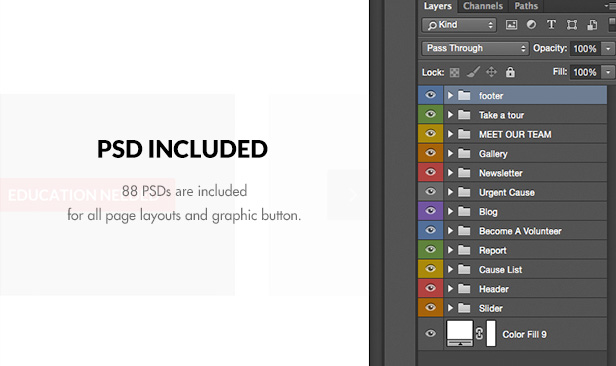Click link icon on Color Fill 9
The height and width of the screenshot is (366, 616).
(479, 333)
